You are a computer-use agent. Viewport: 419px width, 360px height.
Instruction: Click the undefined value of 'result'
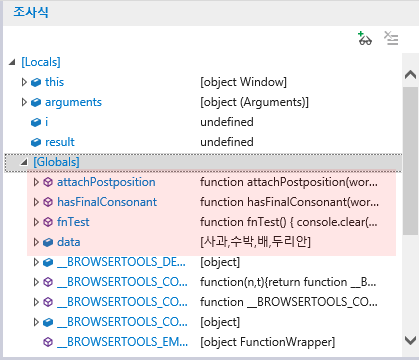[x=227, y=142]
